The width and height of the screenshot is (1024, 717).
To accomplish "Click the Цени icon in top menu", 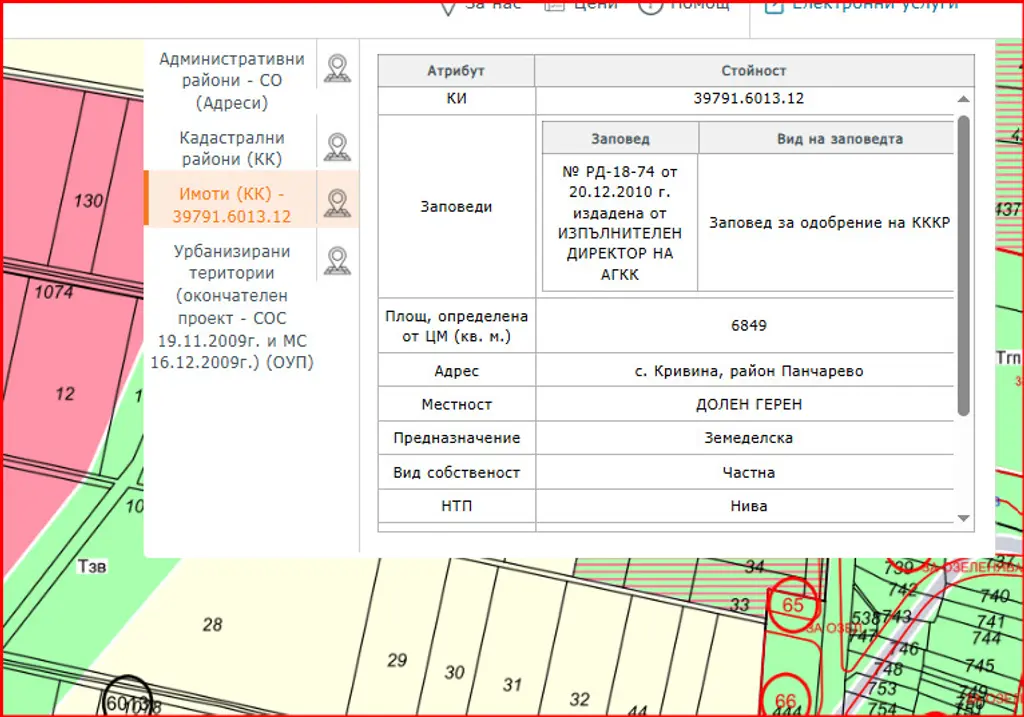I will (x=554, y=5).
